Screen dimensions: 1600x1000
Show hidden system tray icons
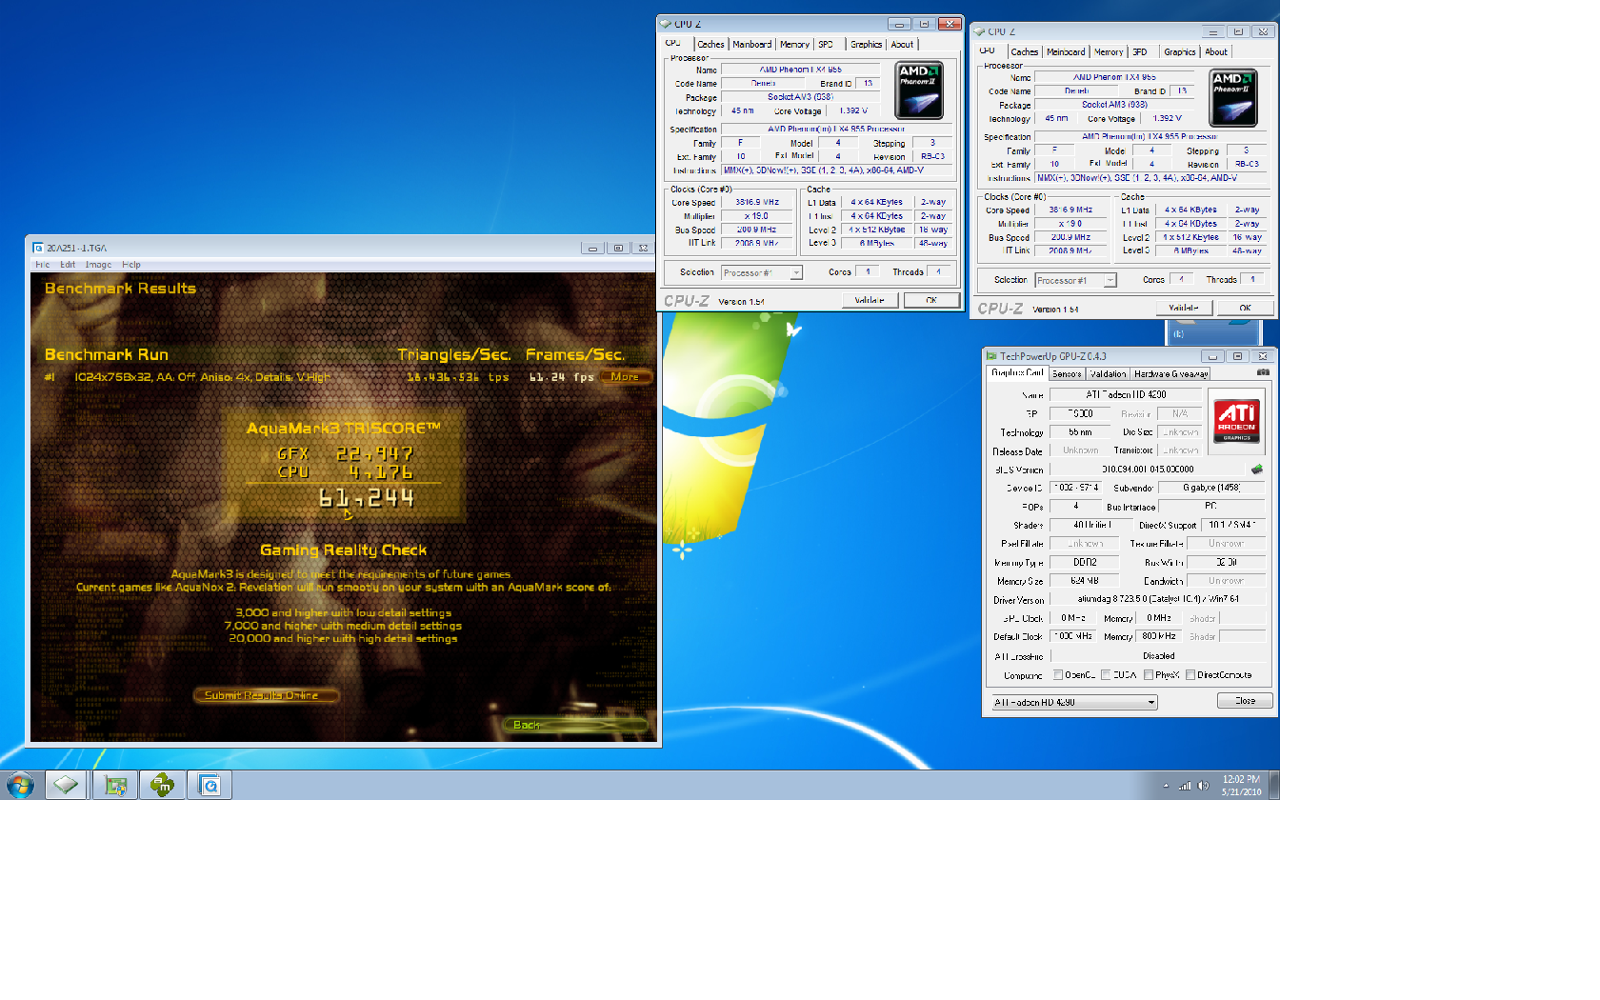click(1166, 786)
